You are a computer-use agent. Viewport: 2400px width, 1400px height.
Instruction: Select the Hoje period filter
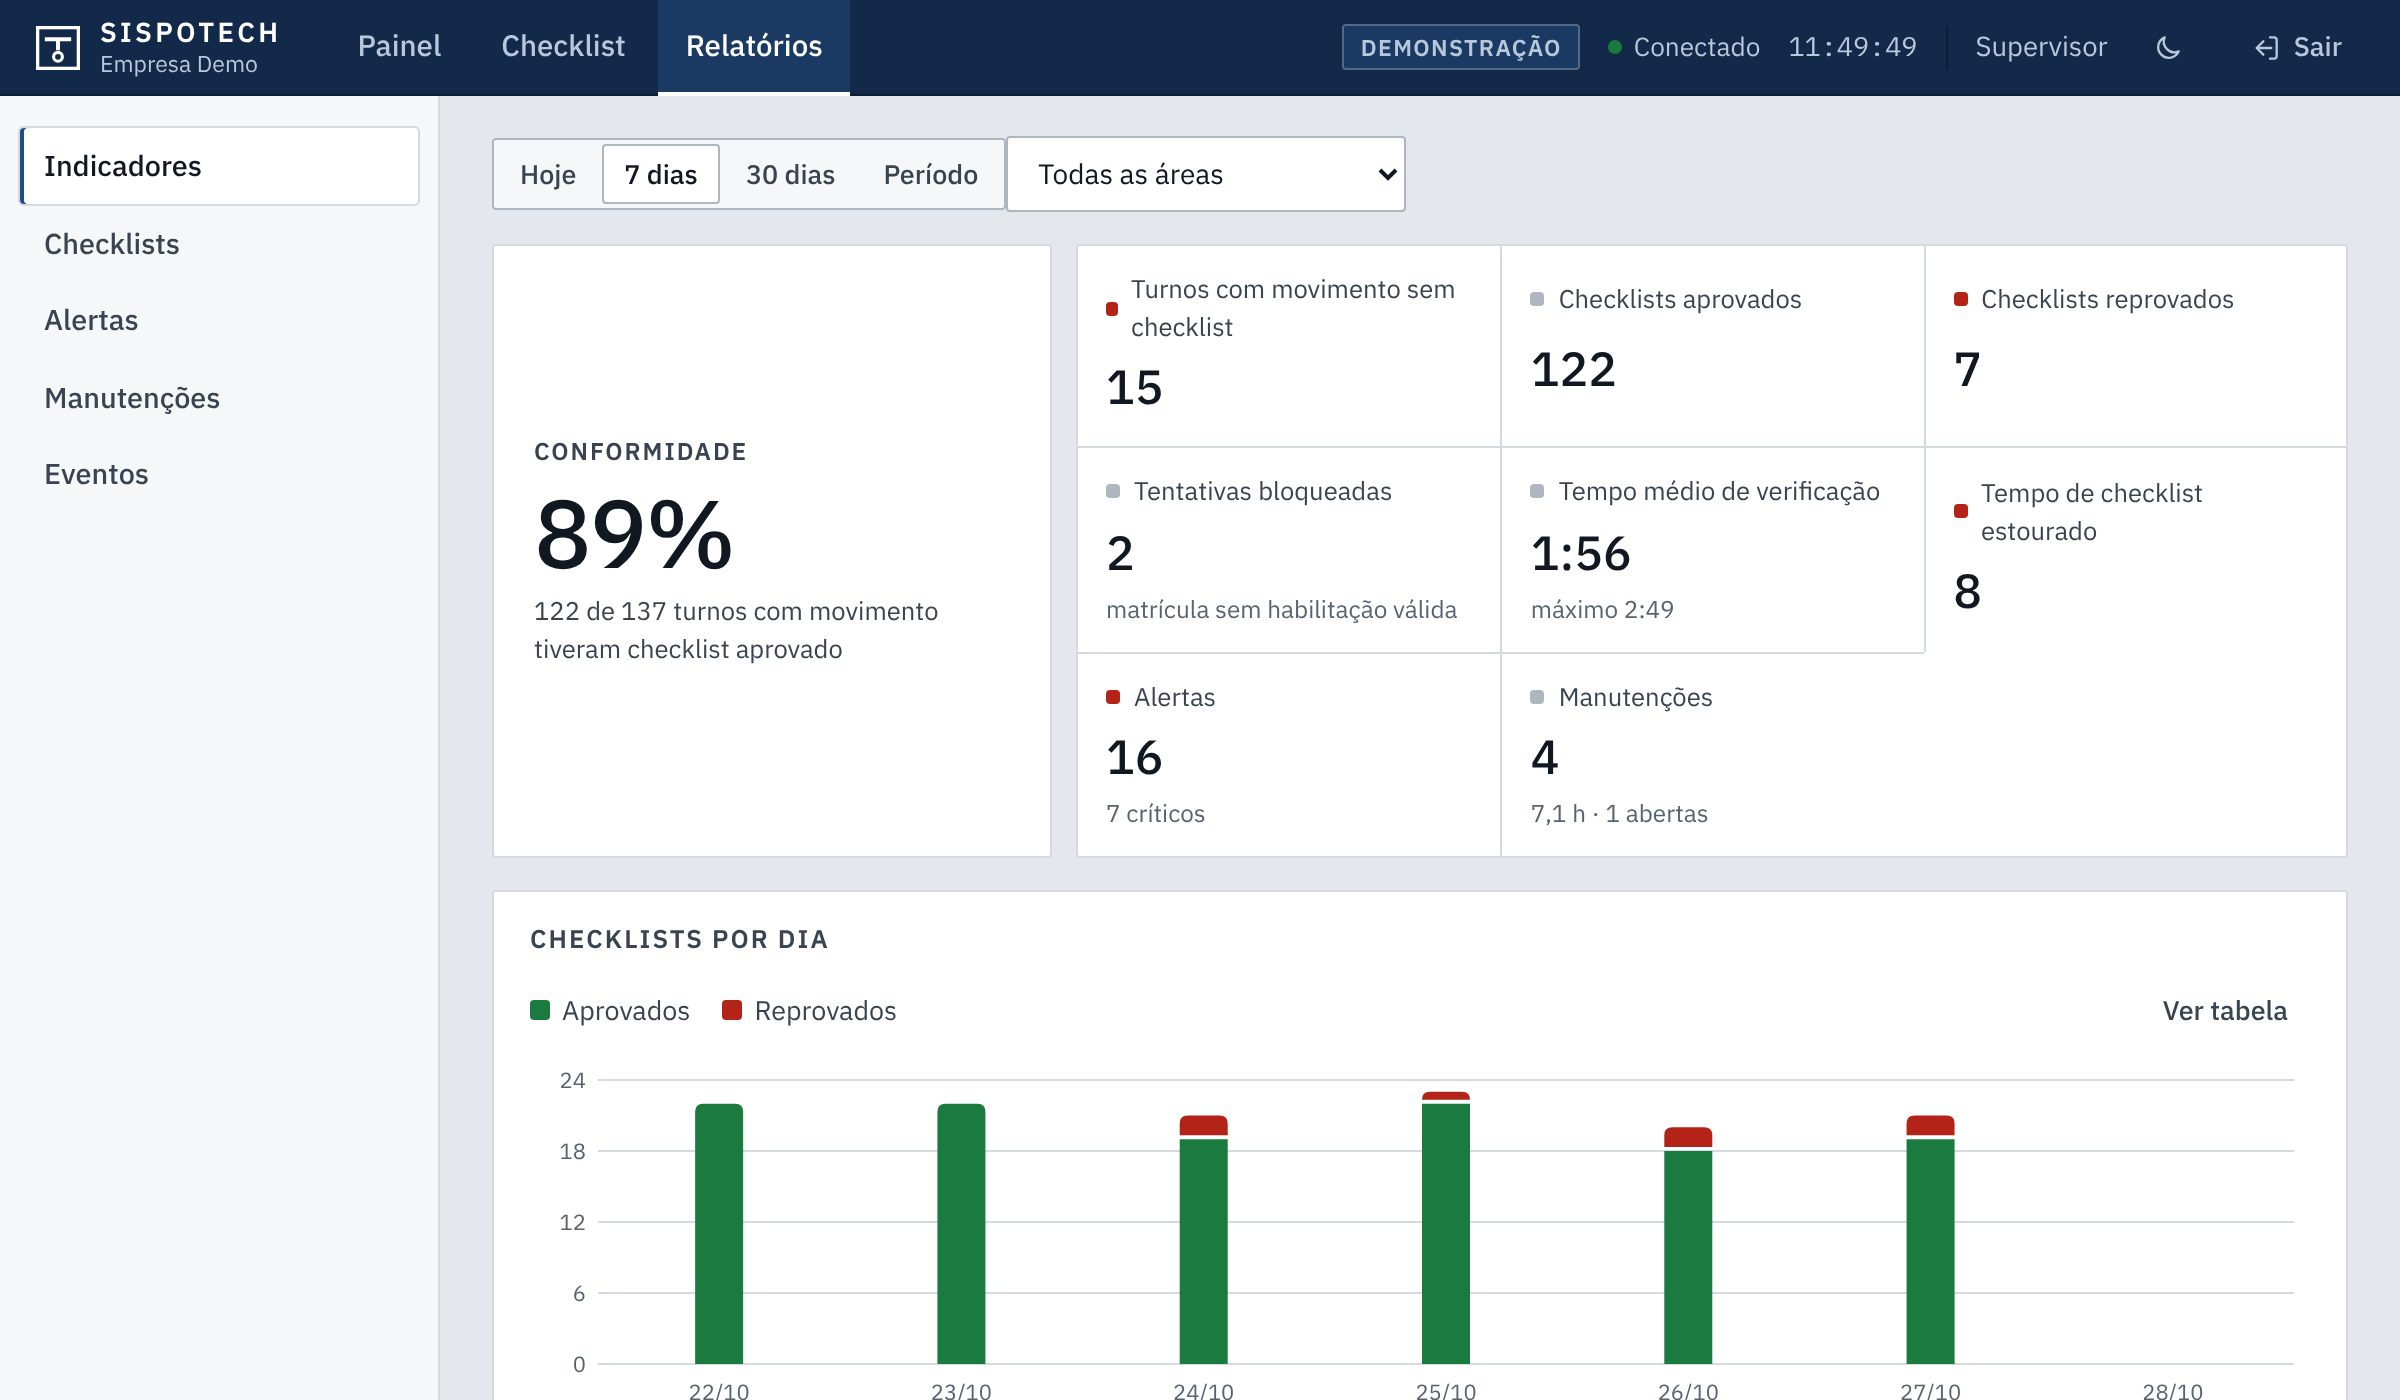click(x=548, y=174)
